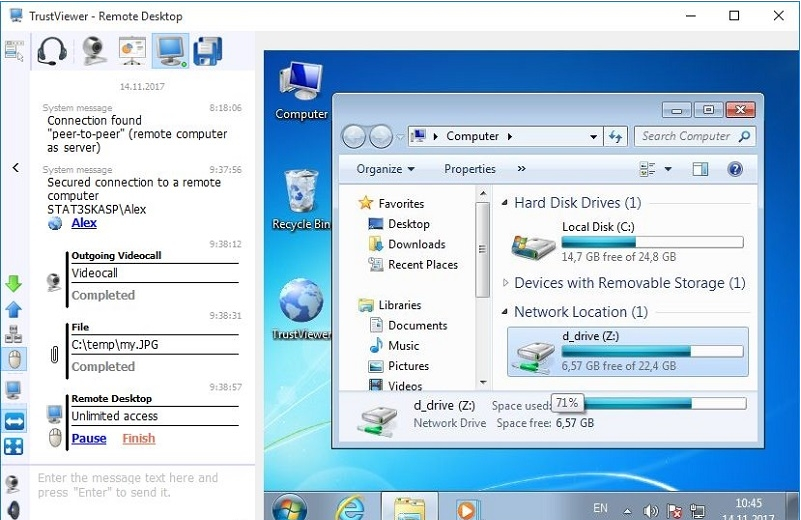Click the floppy disk file transfer icon
Viewport: 801px width, 520px height.
click(x=207, y=50)
